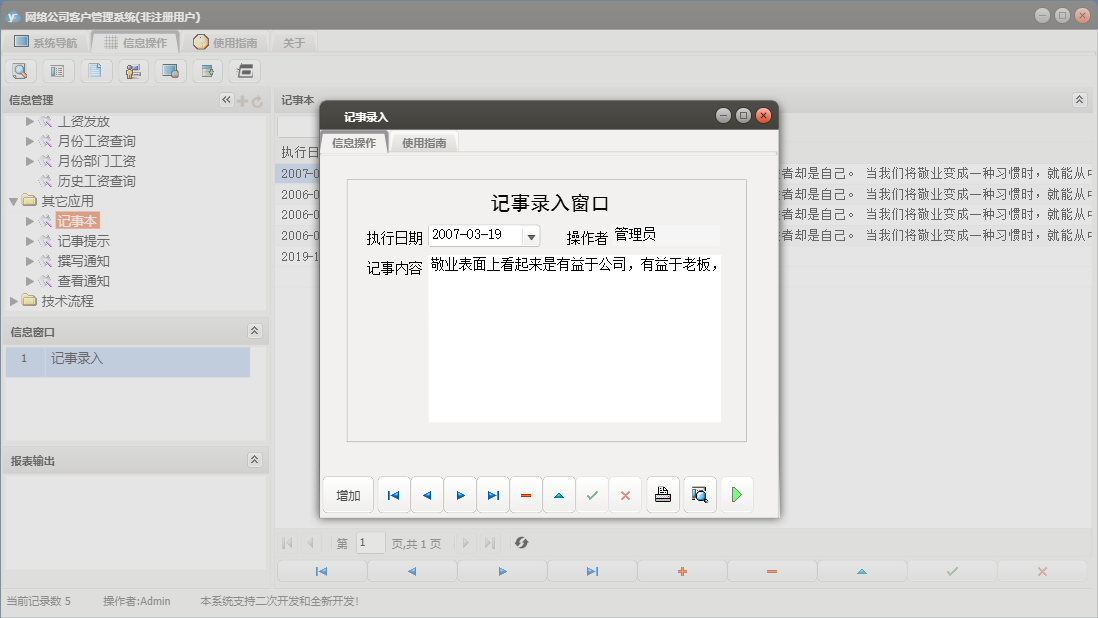
Task: Confirm the entry with the green check icon
Action: click(592, 494)
